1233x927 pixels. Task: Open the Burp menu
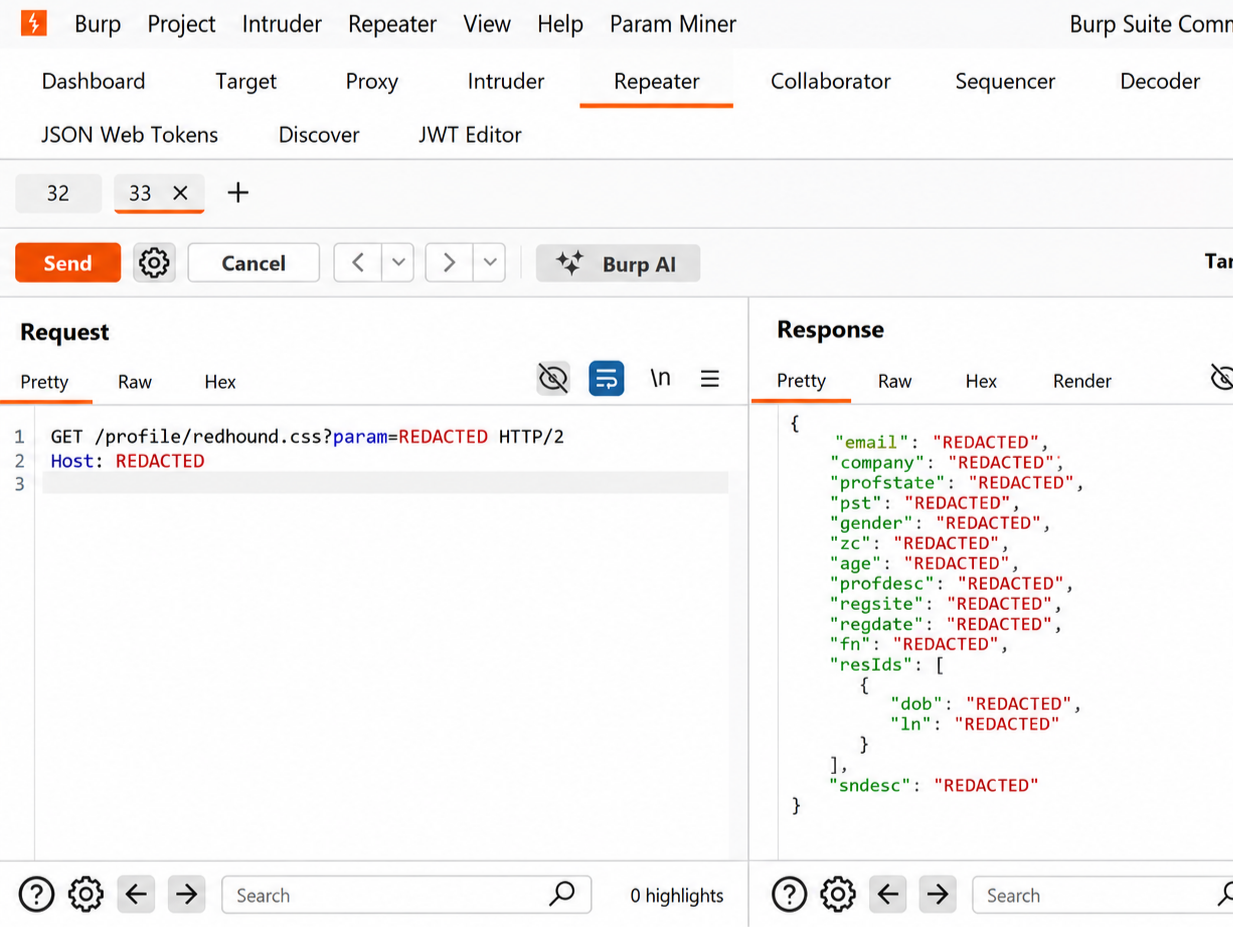click(x=98, y=24)
